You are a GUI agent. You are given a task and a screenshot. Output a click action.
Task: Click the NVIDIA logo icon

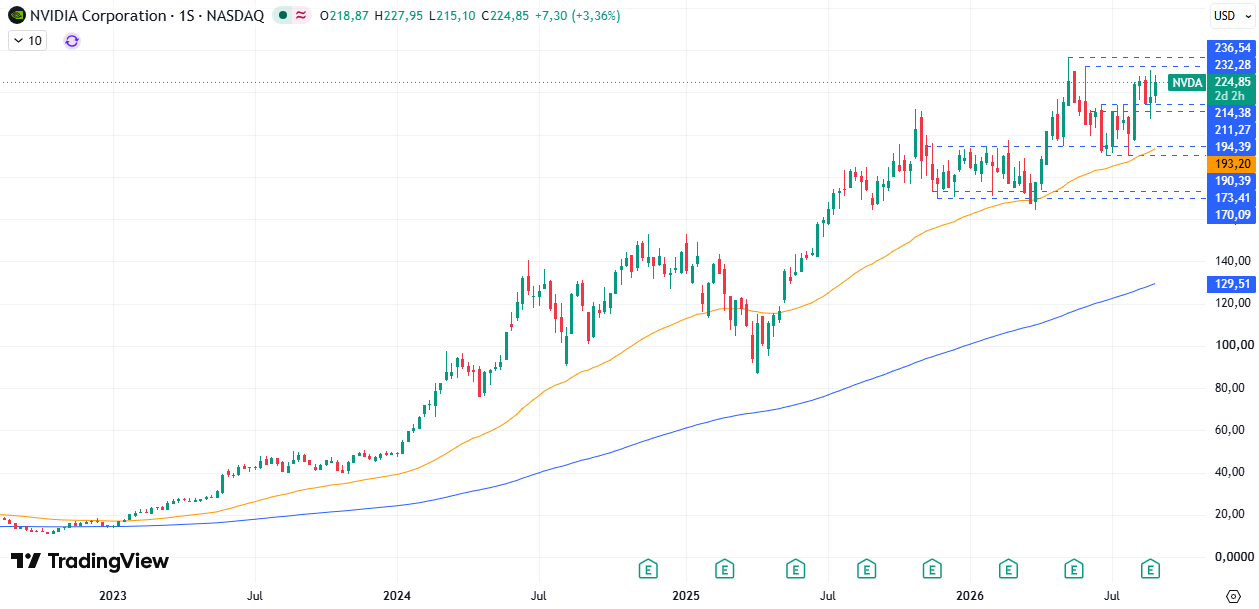17,15
